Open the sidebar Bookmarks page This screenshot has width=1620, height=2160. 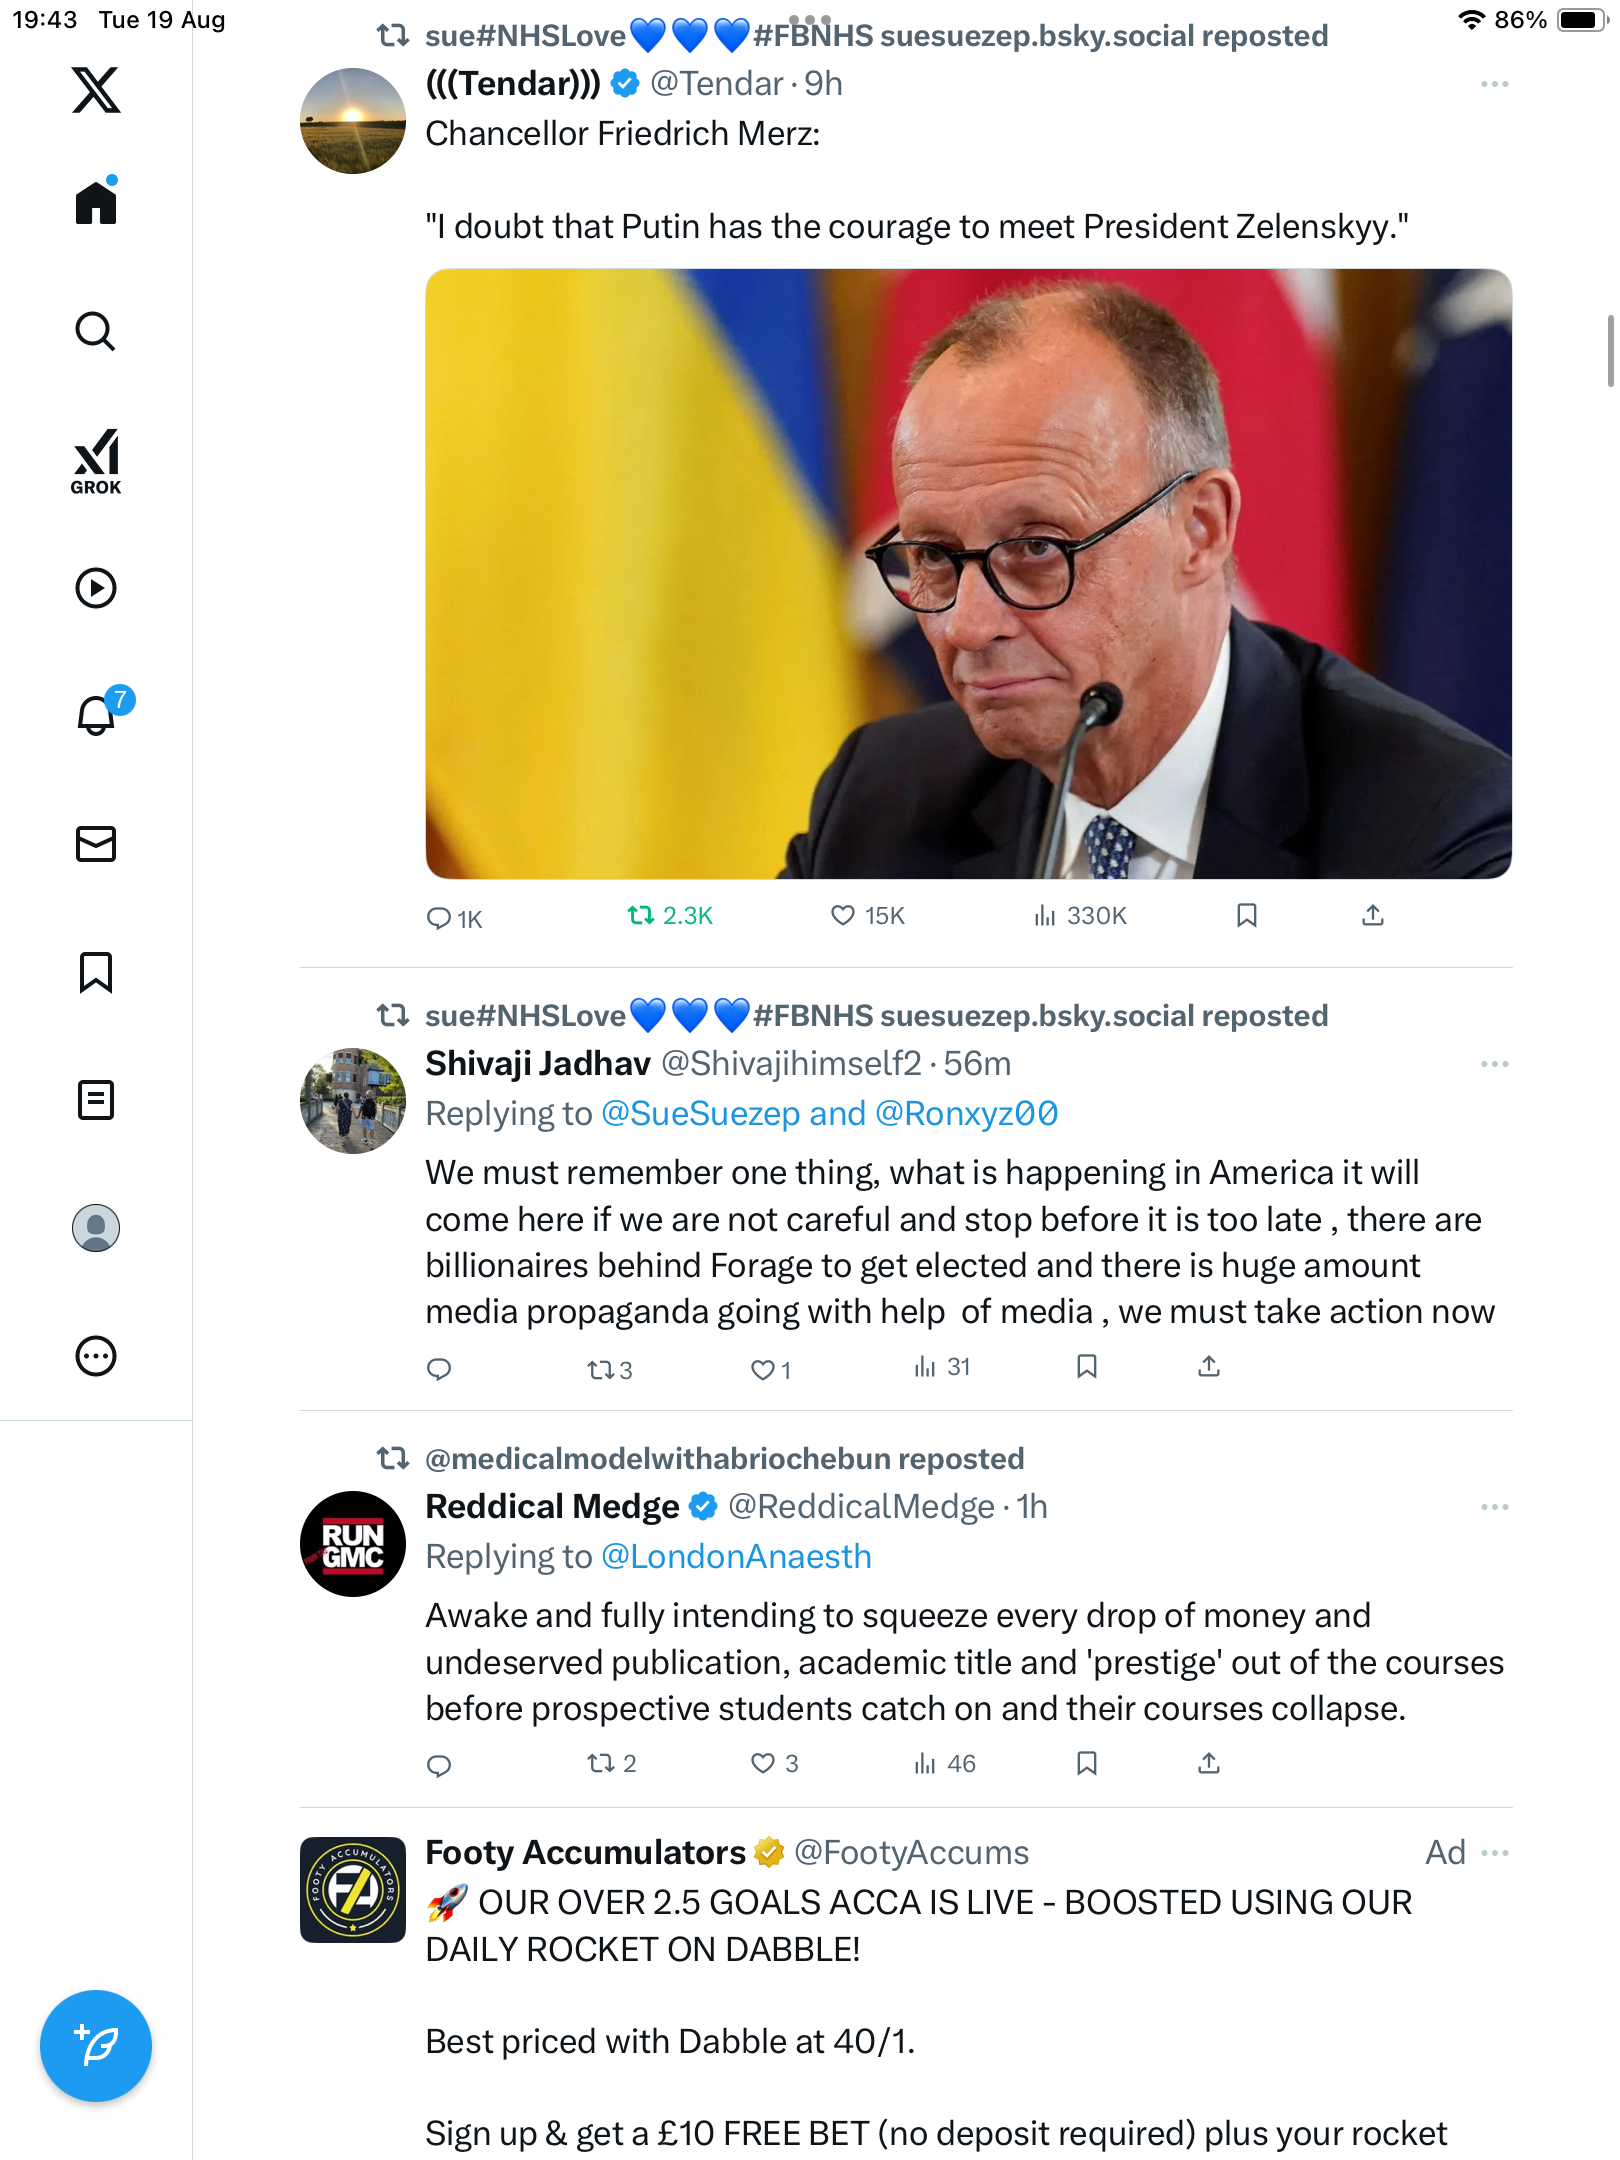96,972
